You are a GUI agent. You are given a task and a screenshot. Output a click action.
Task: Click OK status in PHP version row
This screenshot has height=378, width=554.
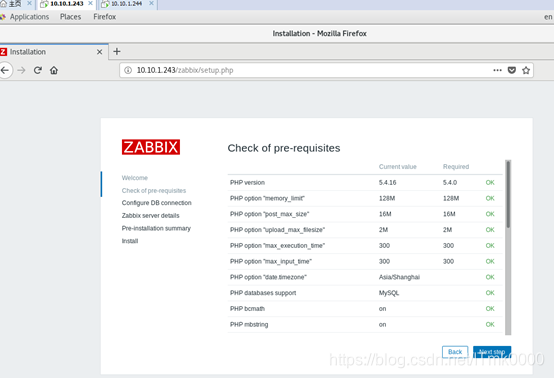tap(490, 183)
